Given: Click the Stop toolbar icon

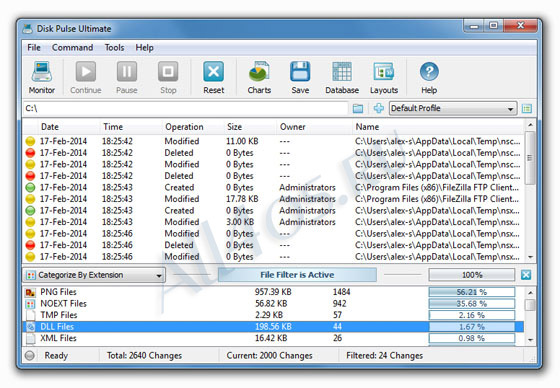Looking at the screenshot, I should point(168,72).
